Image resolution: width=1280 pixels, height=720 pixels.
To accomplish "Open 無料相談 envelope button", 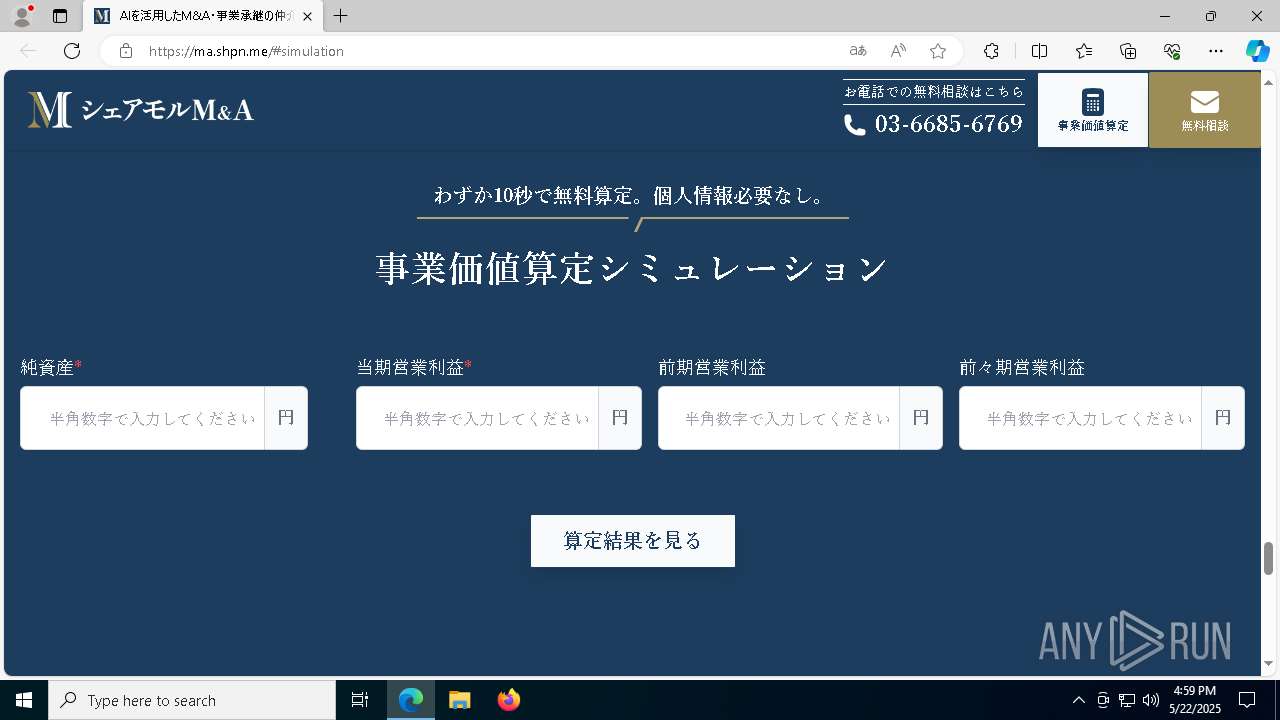I will [1205, 110].
